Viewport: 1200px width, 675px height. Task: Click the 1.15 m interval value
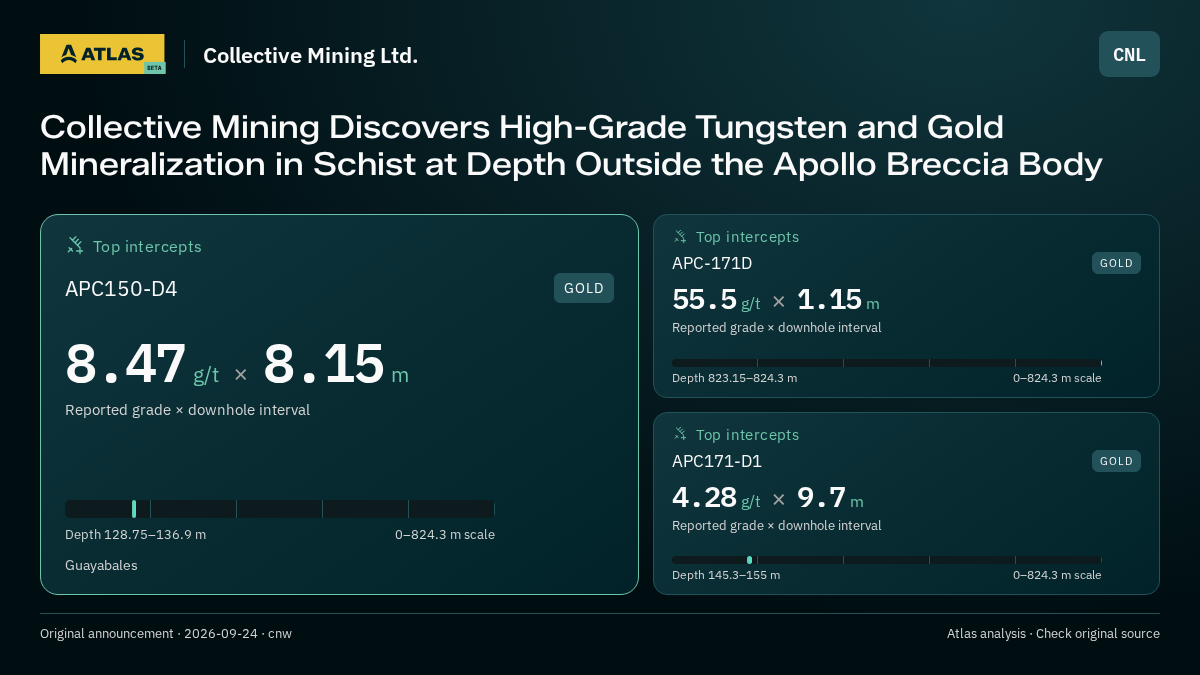click(x=838, y=300)
